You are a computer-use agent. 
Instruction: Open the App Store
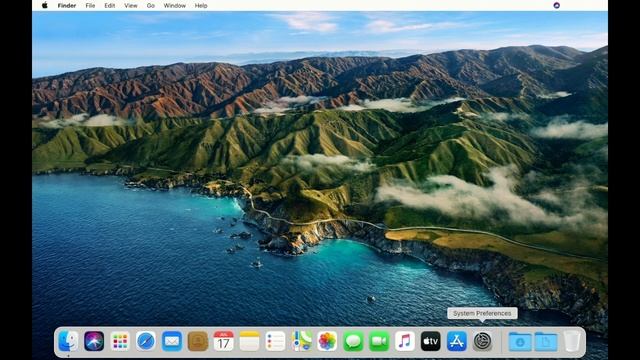point(457,341)
